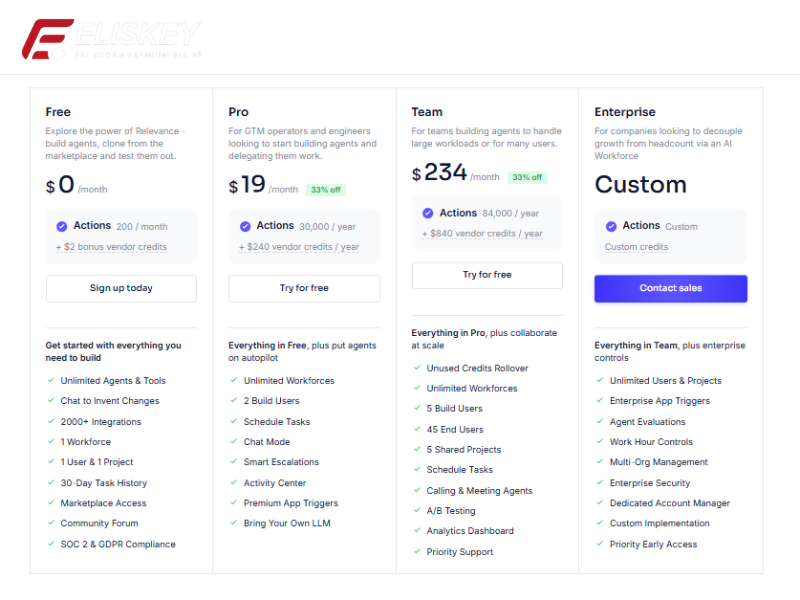The width and height of the screenshot is (800, 600).
Task: Click the 33% off badge on Pro plan
Action: (326, 190)
